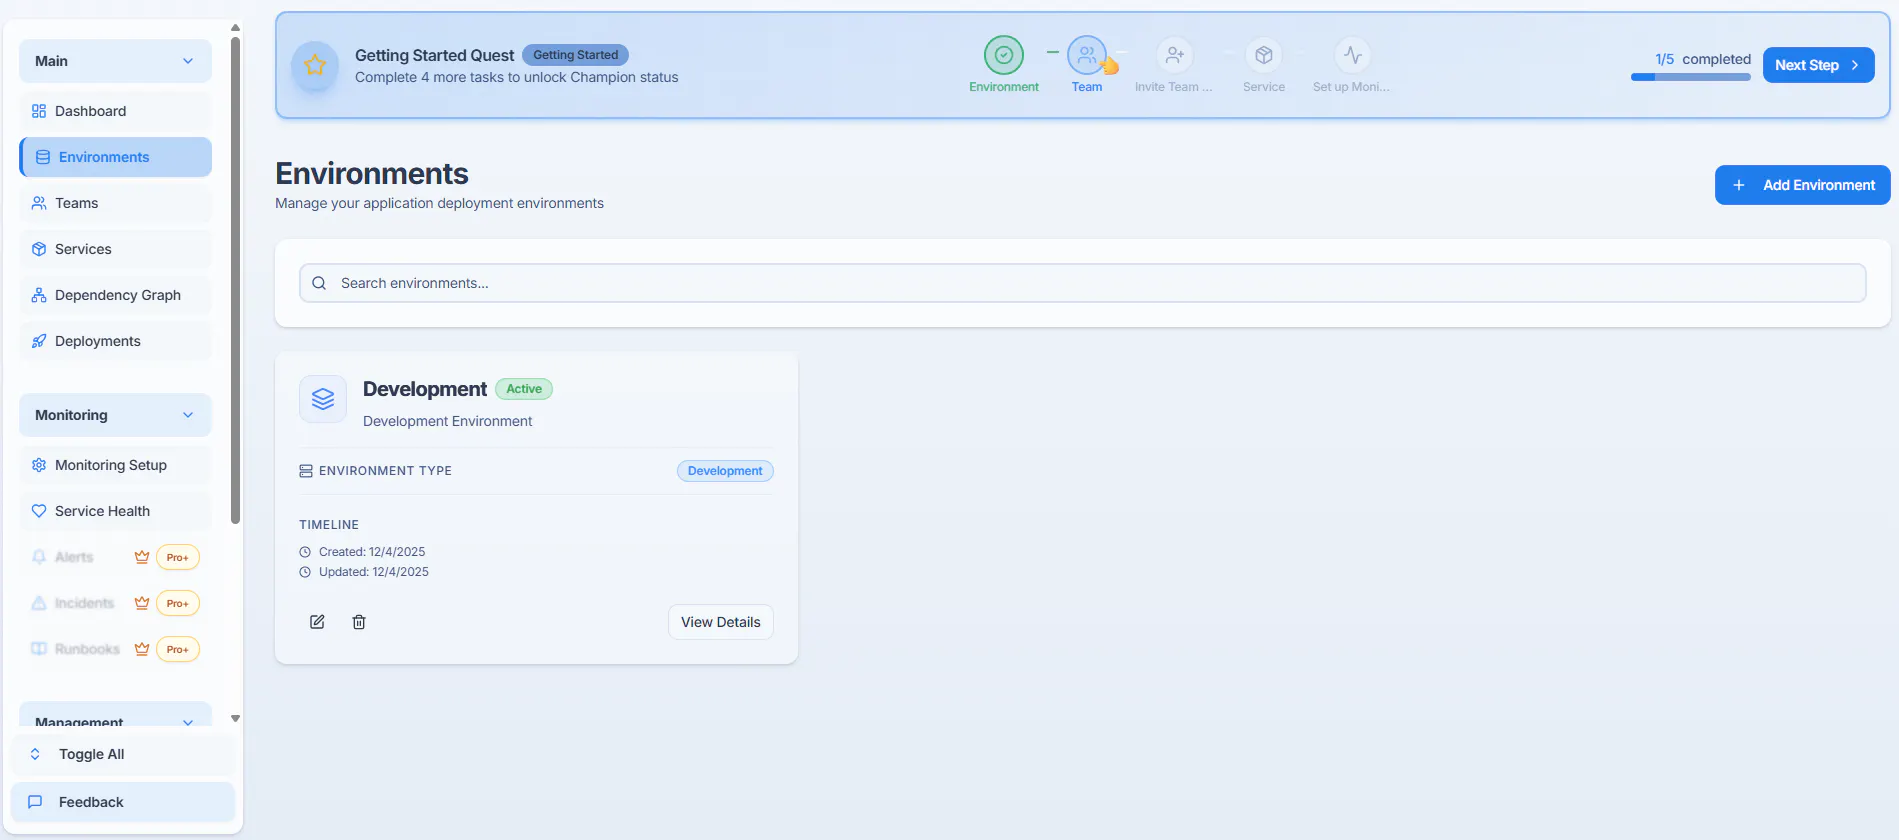1899x840 pixels.
Task: Click the Dependency Graph sidebar icon
Action: click(39, 295)
